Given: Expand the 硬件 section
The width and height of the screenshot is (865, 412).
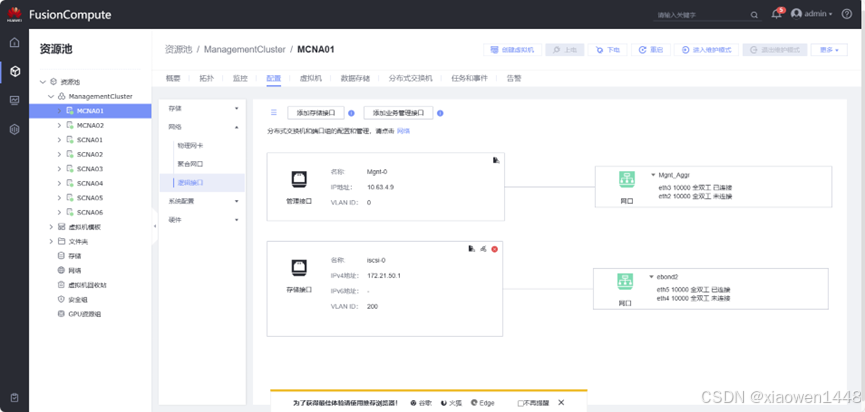Looking at the screenshot, I should click(x=237, y=220).
